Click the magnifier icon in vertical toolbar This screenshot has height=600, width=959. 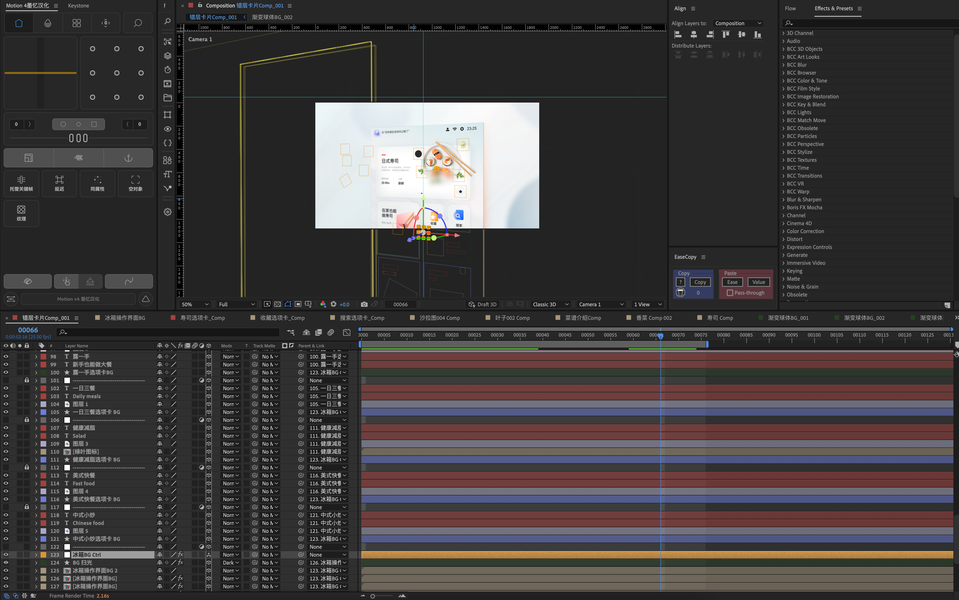tap(168, 21)
